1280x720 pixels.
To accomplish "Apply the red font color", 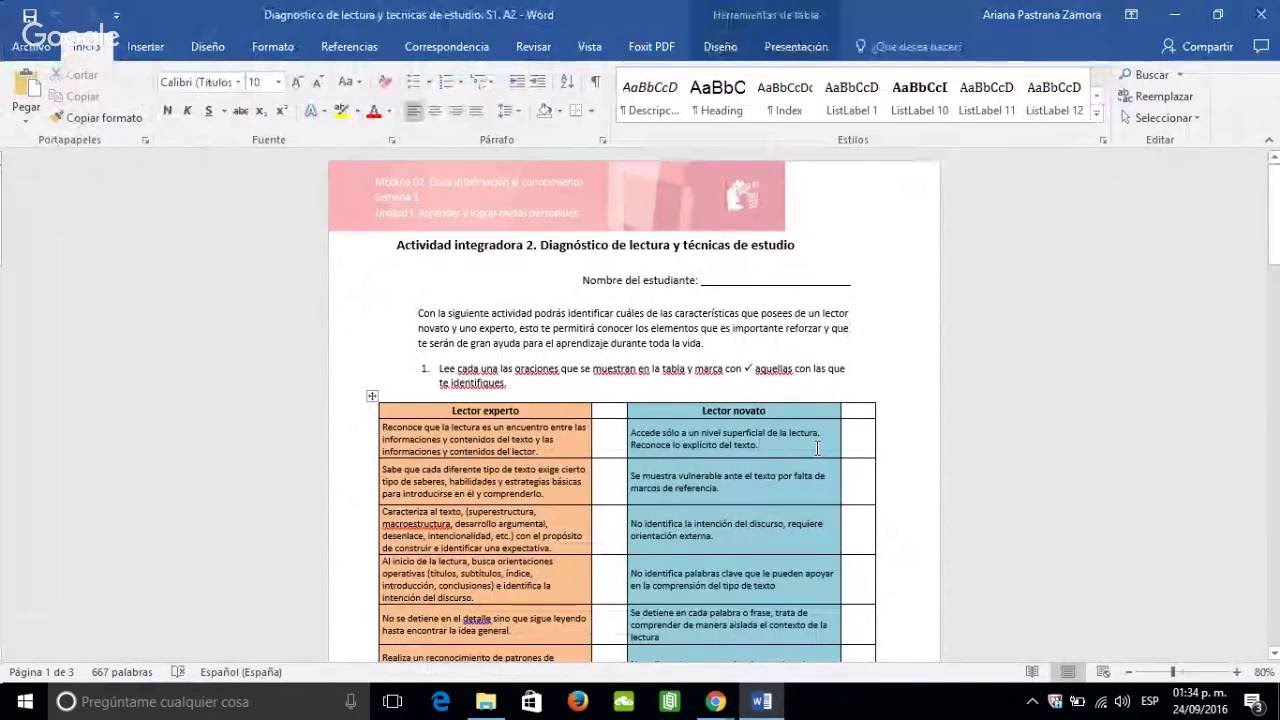I will [x=374, y=111].
